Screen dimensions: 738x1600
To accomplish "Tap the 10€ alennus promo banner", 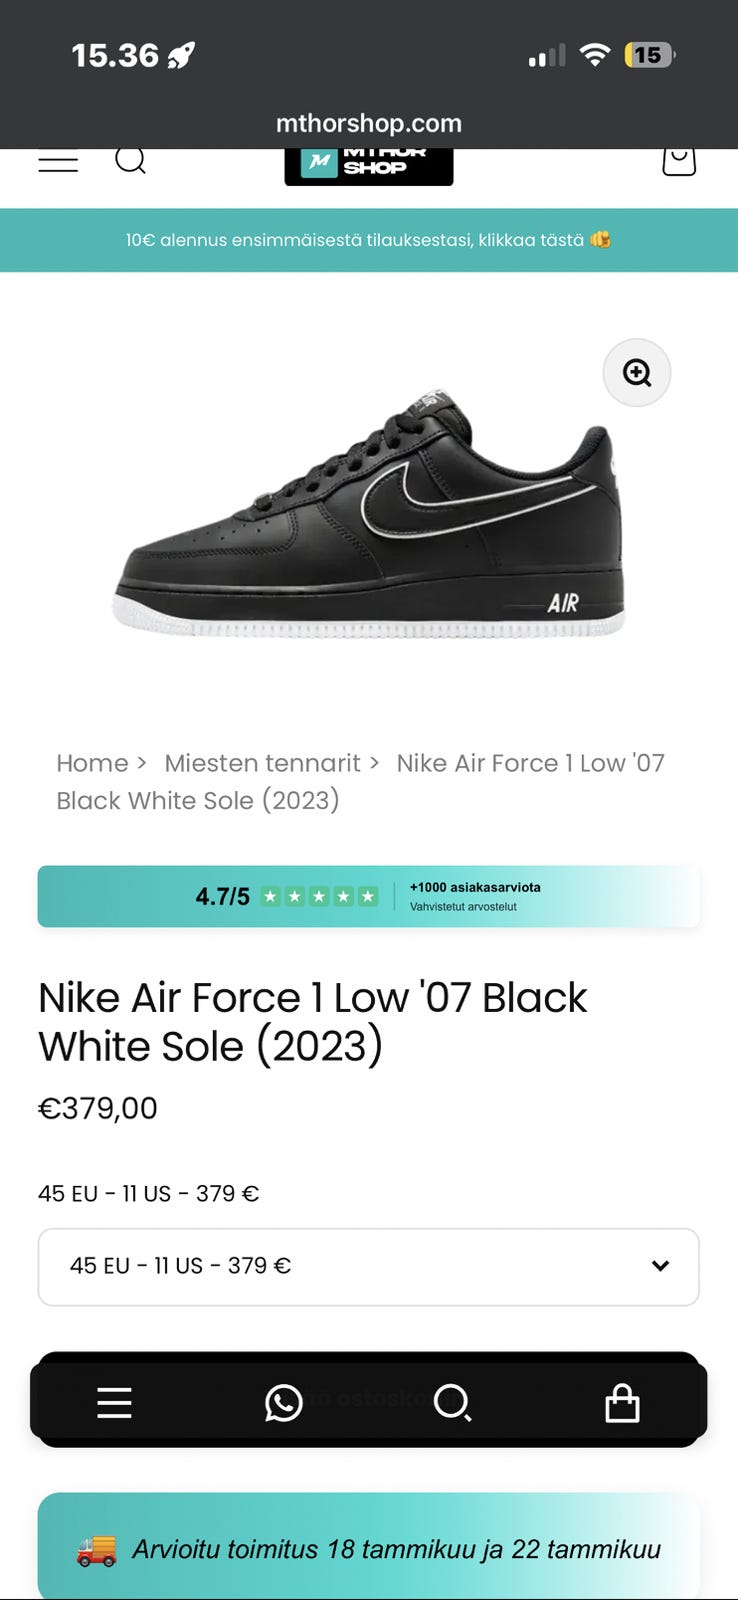I will pyautogui.click(x=368, y=240).
